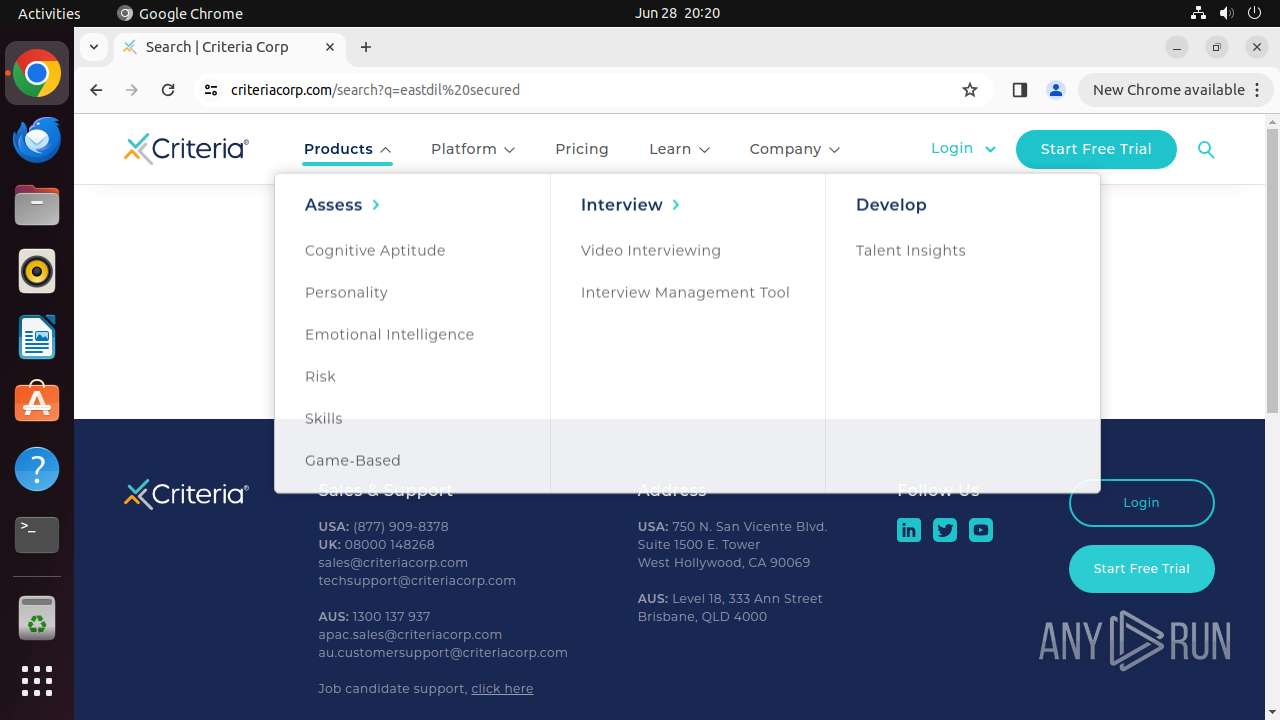
Task: Open the Develop heading in menu
Action: click(x=891, y=205)
